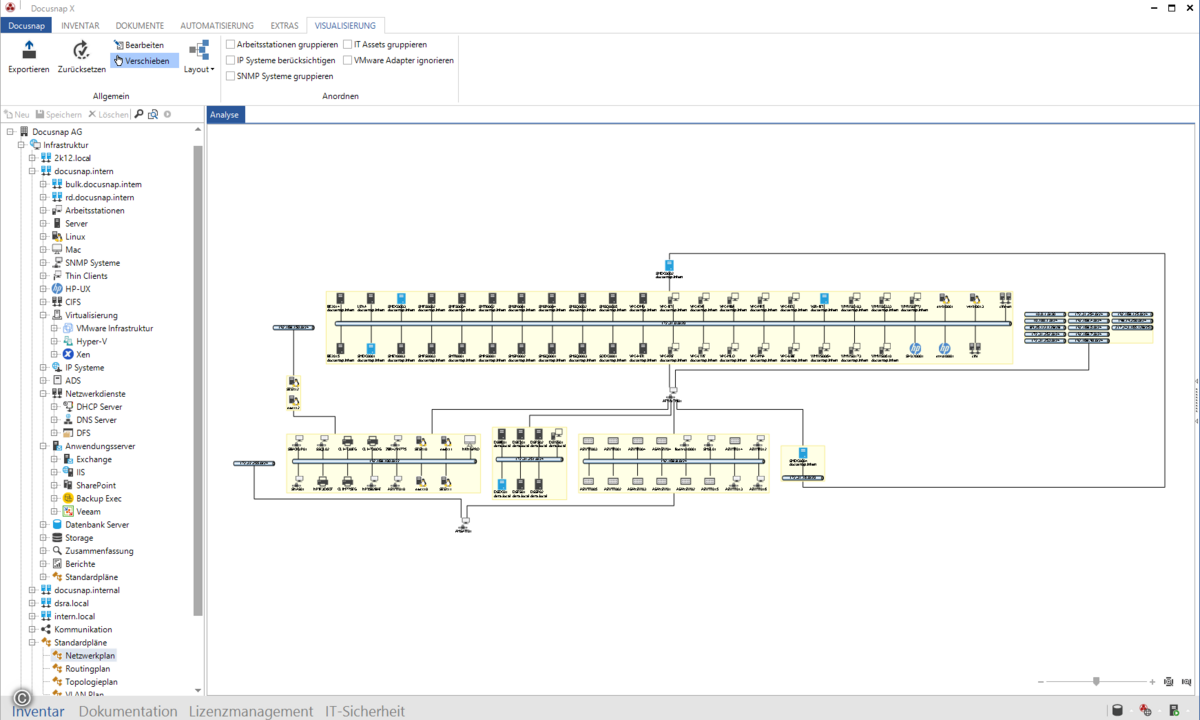
Task: Enable IT Assets gruppieren checkbox
Action: 347,45
